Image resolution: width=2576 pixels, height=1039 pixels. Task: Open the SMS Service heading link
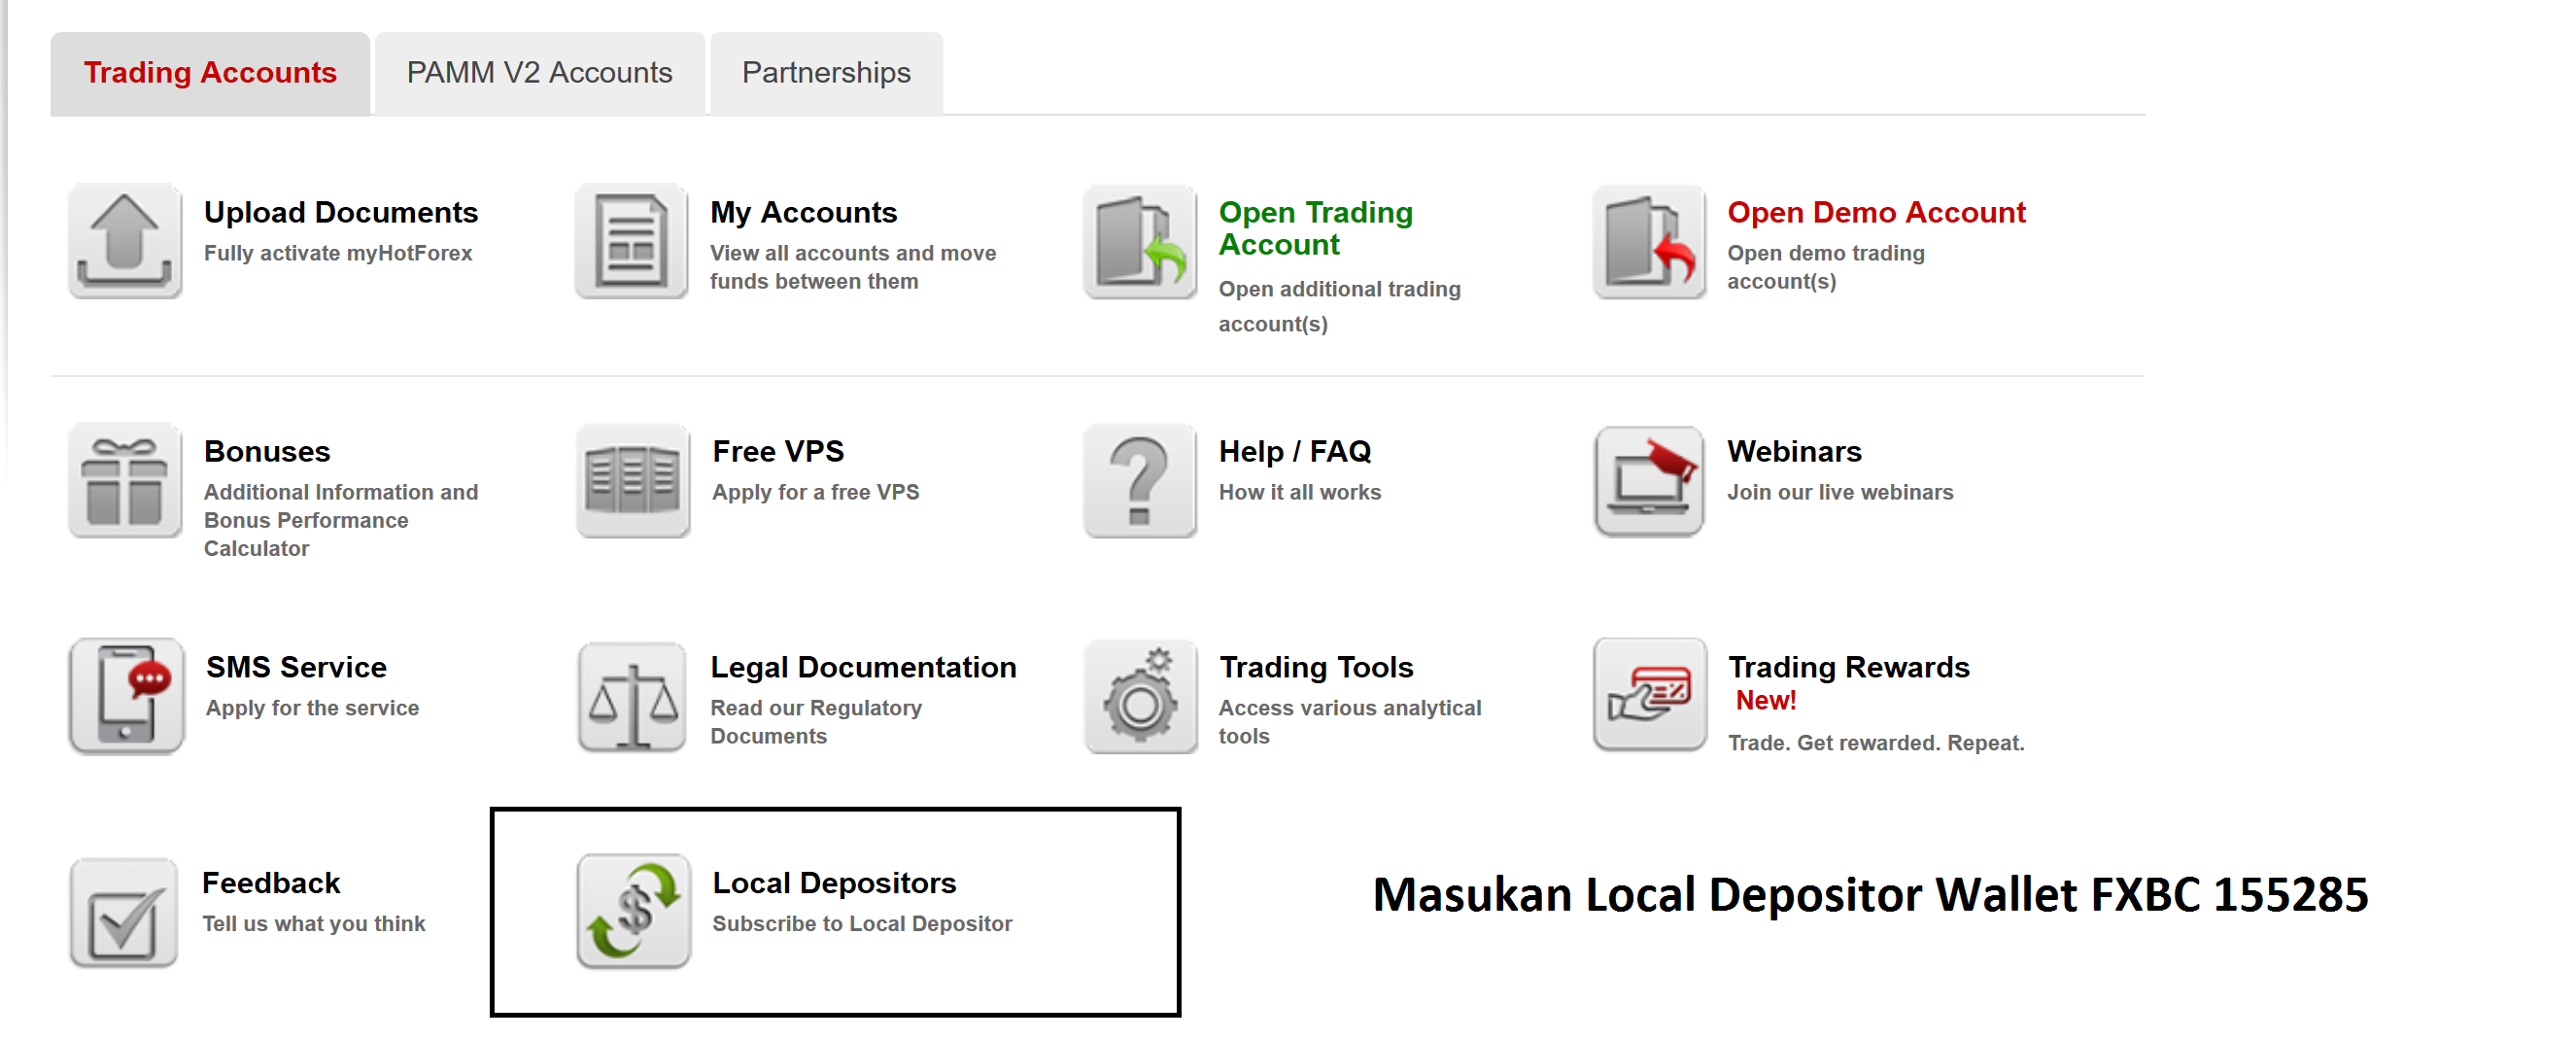[296, 667]
